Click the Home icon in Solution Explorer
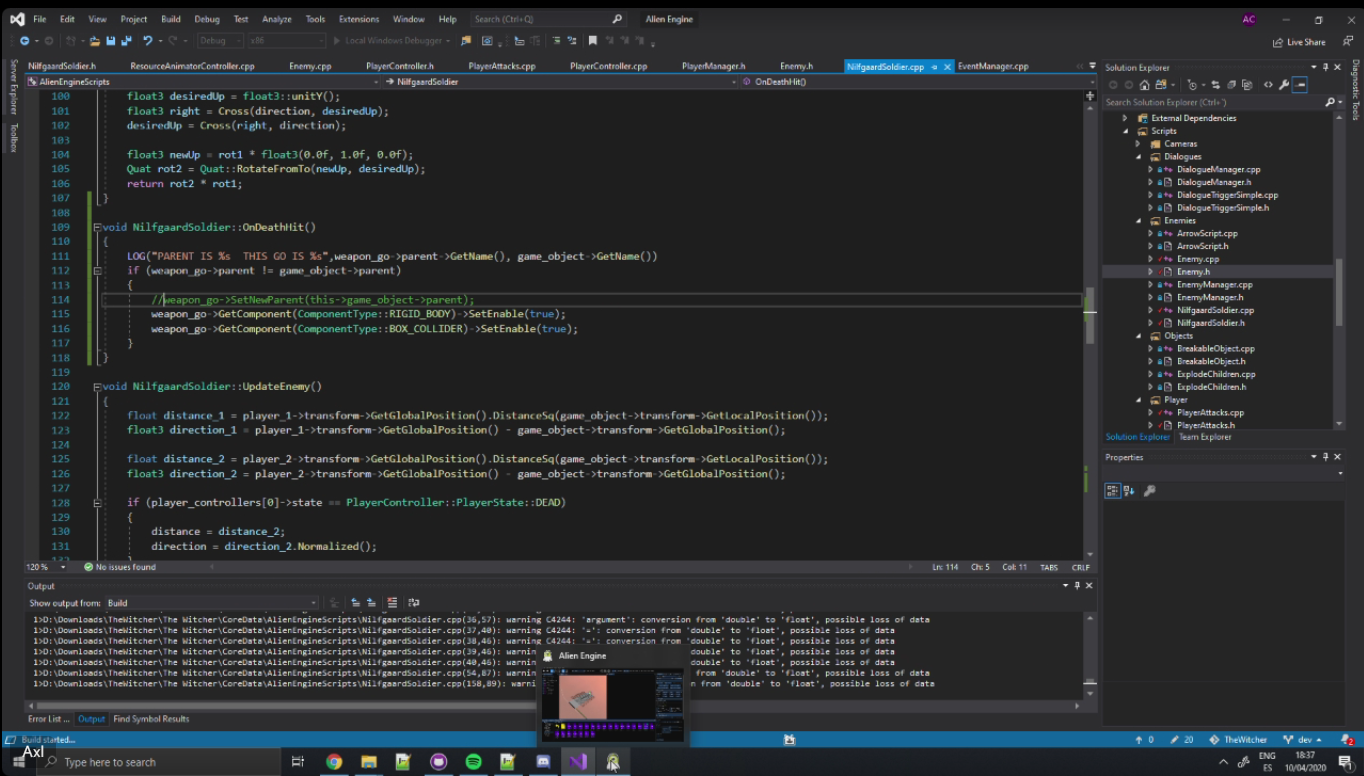1364x776 pixels. [x=1144, y=85]
